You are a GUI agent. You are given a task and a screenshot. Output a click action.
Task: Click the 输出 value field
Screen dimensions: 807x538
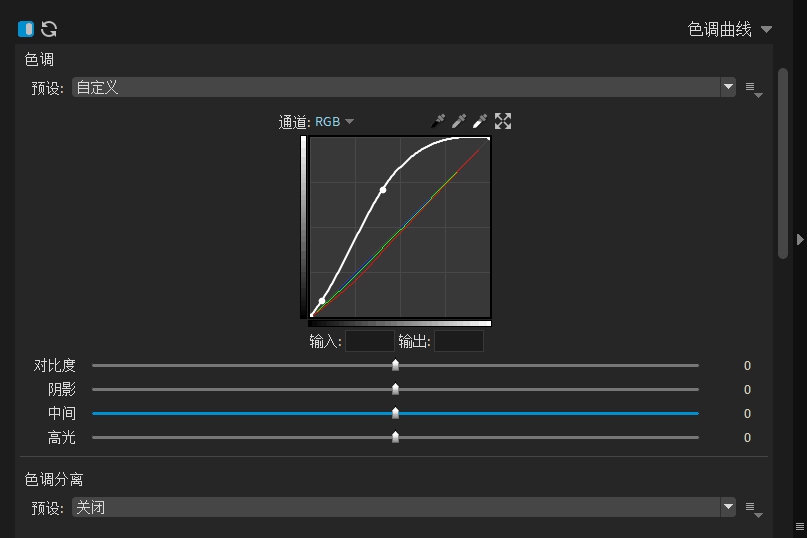(458, 342)
